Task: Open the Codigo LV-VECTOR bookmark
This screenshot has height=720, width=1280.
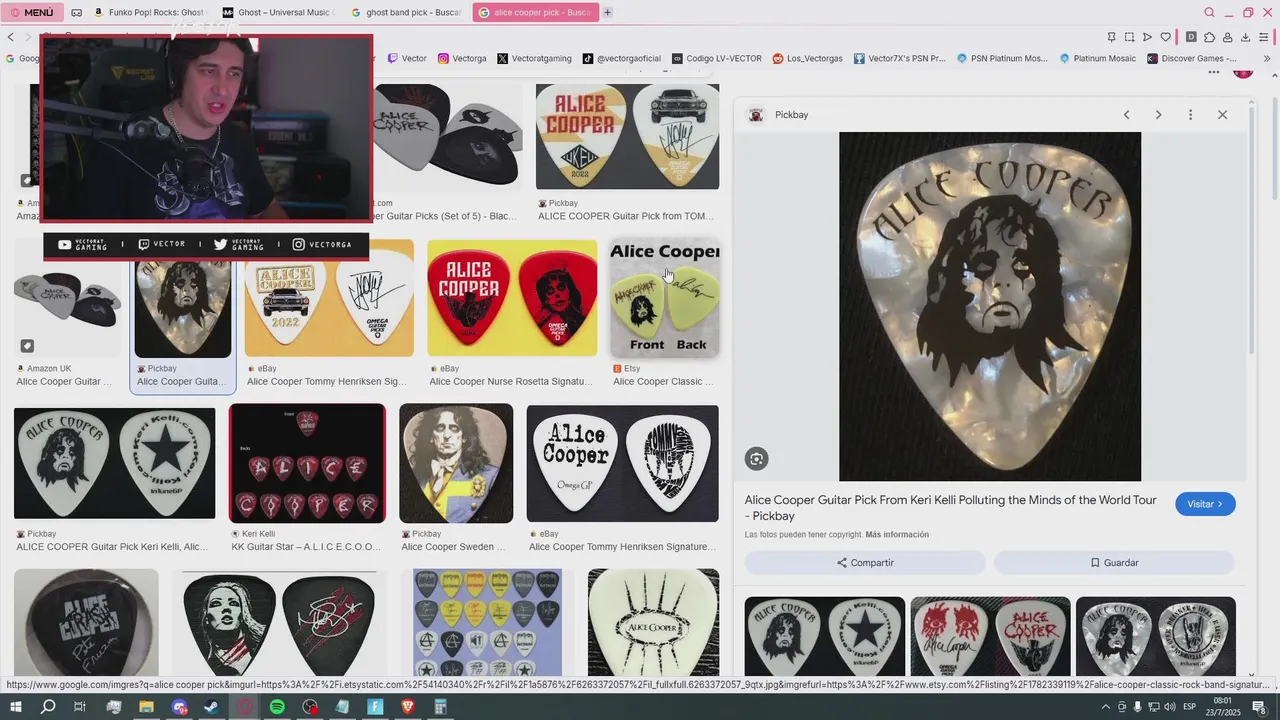Action: (717, 58)
